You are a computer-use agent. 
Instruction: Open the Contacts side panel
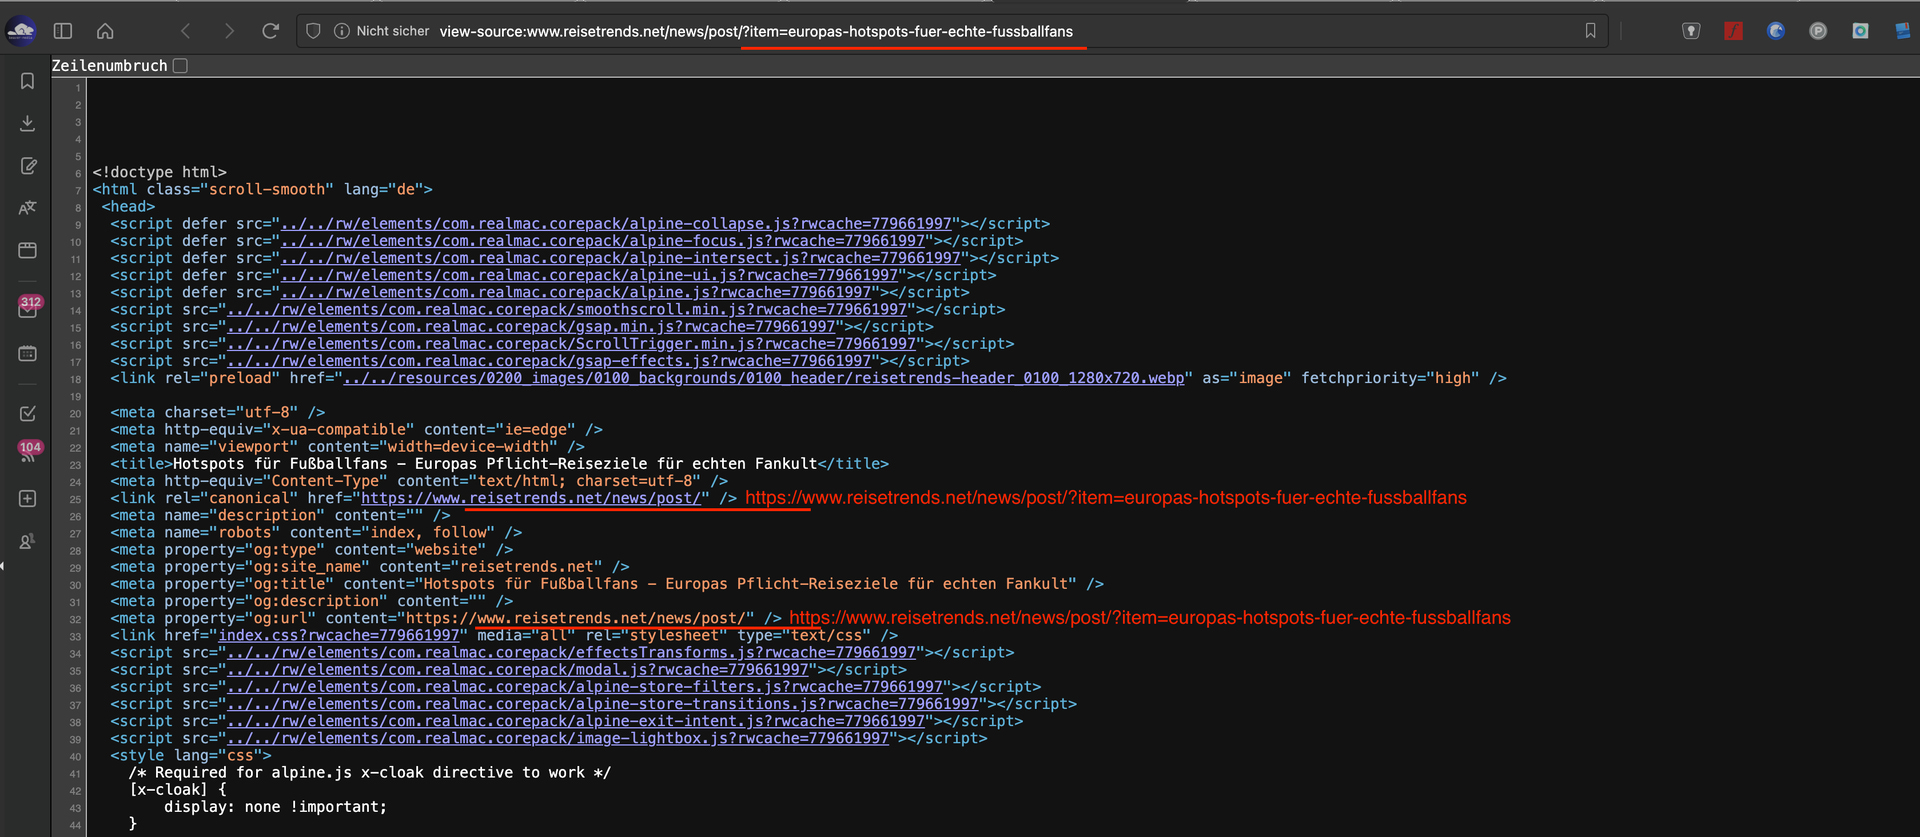(x=27, y=541)
